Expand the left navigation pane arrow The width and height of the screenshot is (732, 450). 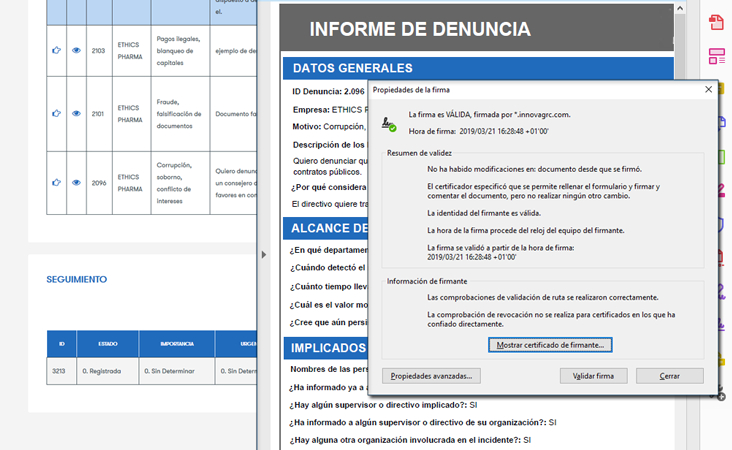click(264, 255)
